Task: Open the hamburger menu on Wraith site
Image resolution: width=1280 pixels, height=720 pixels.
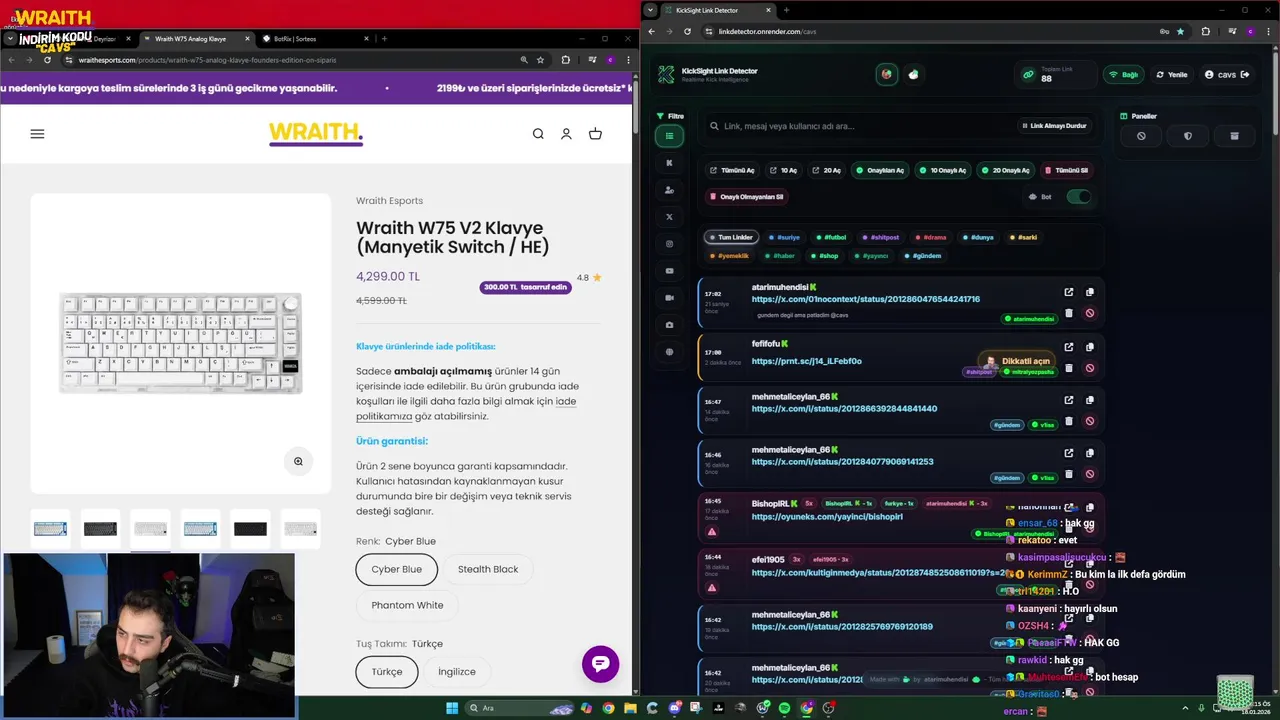Action: click(37, 134)
